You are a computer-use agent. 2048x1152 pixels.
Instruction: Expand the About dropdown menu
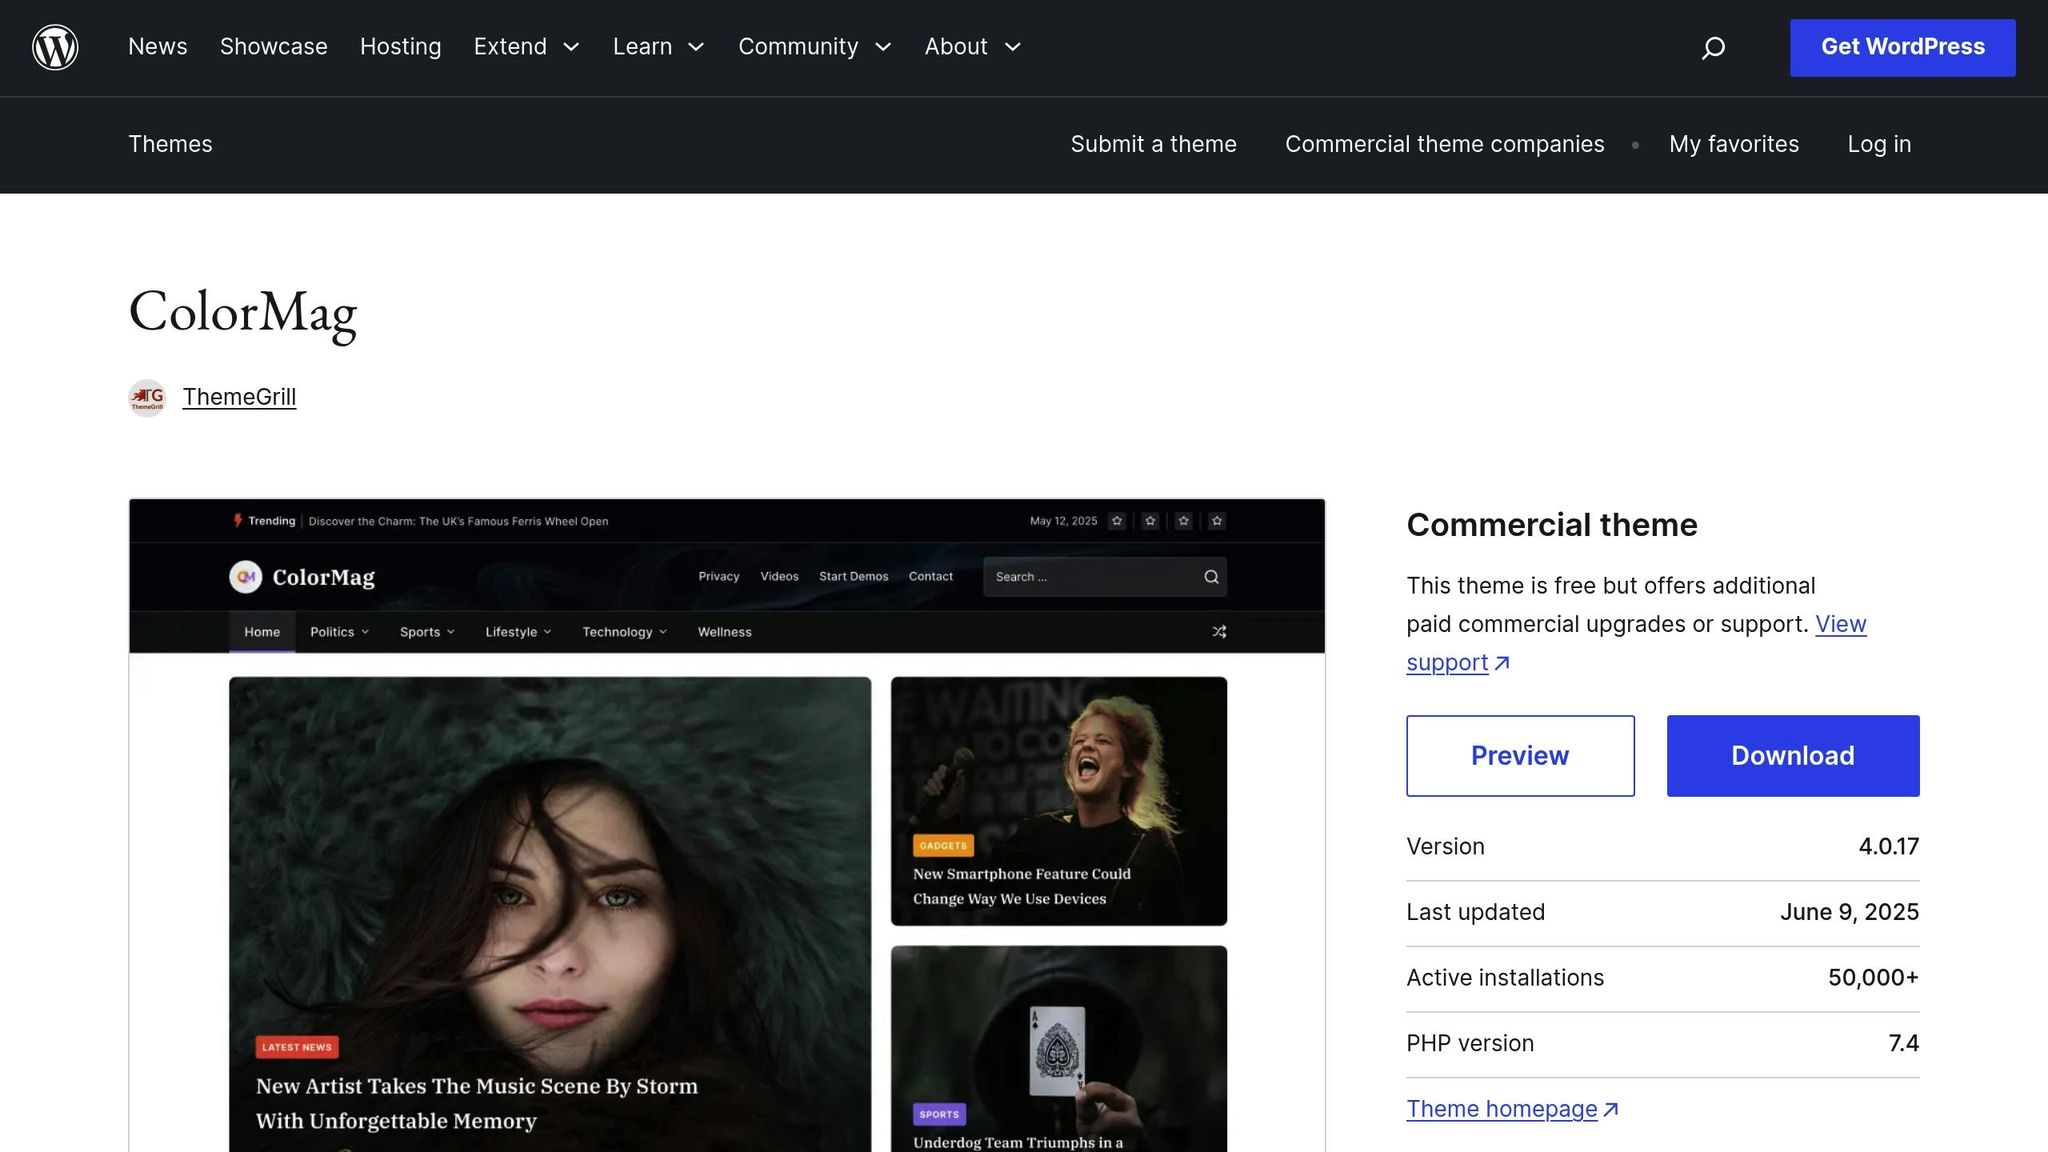coord(973,47)
